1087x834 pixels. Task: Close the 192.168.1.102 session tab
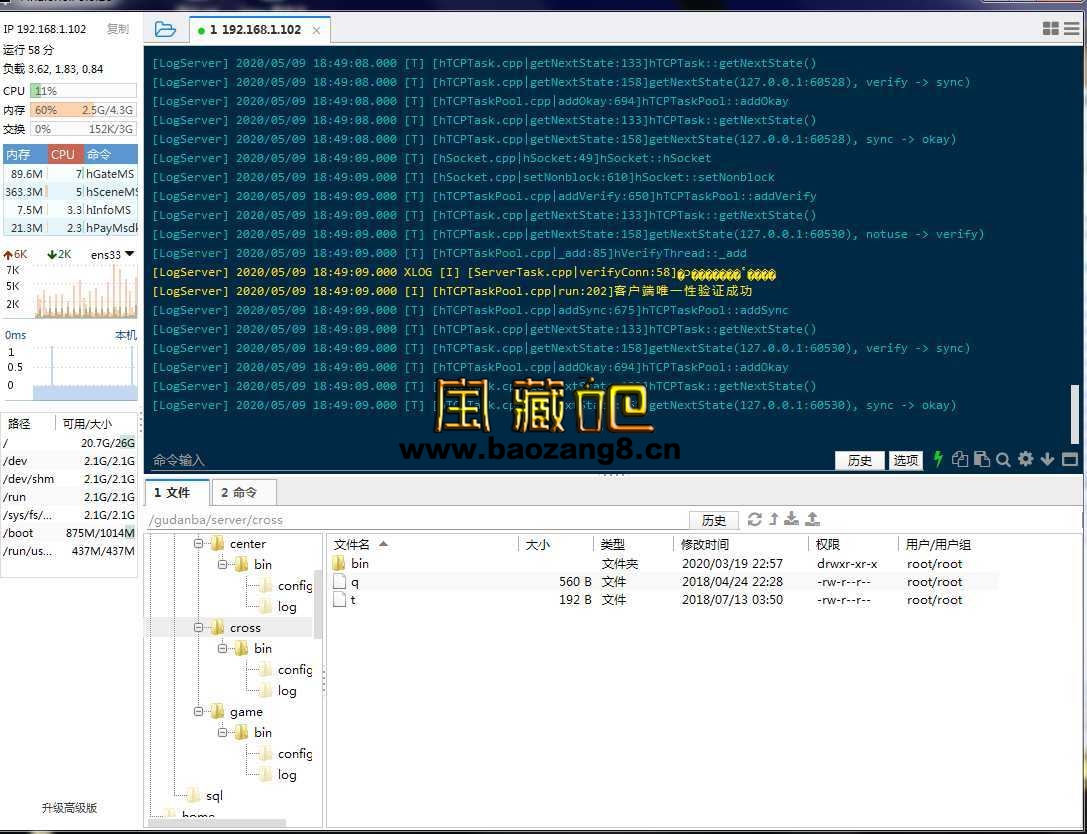[x=316, y=30]
